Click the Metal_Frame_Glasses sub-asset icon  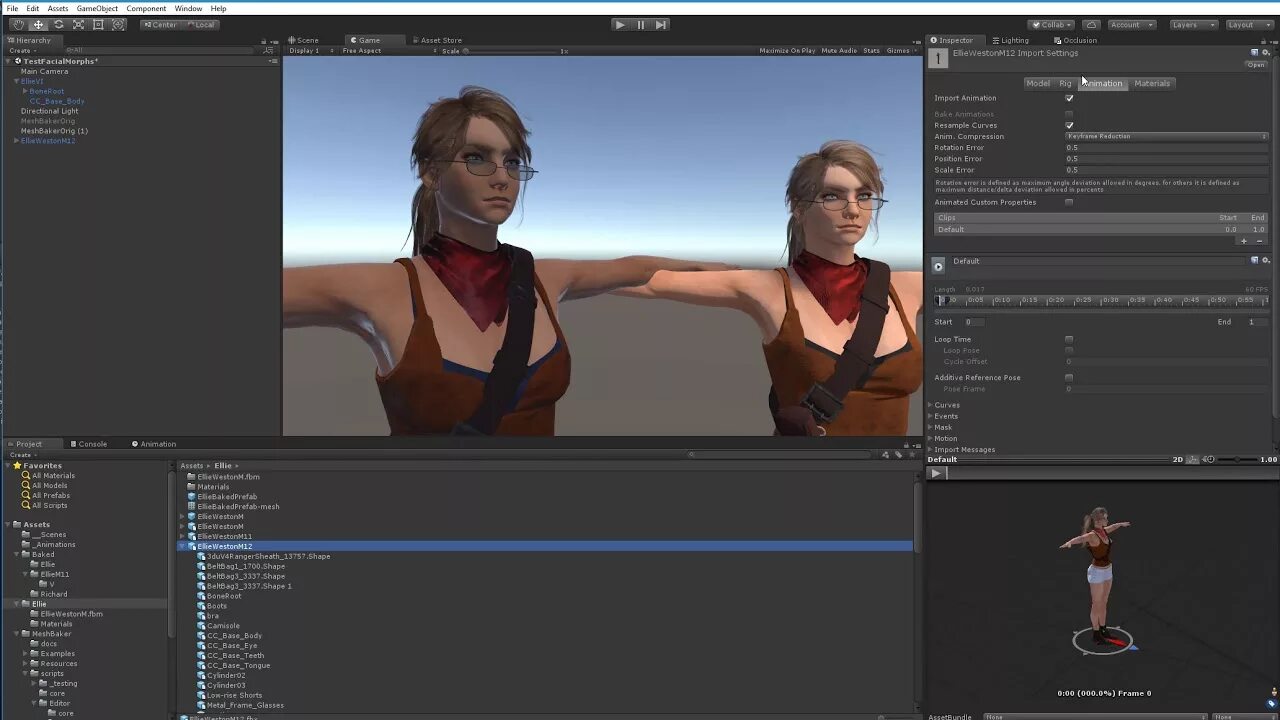click(201, 705)
